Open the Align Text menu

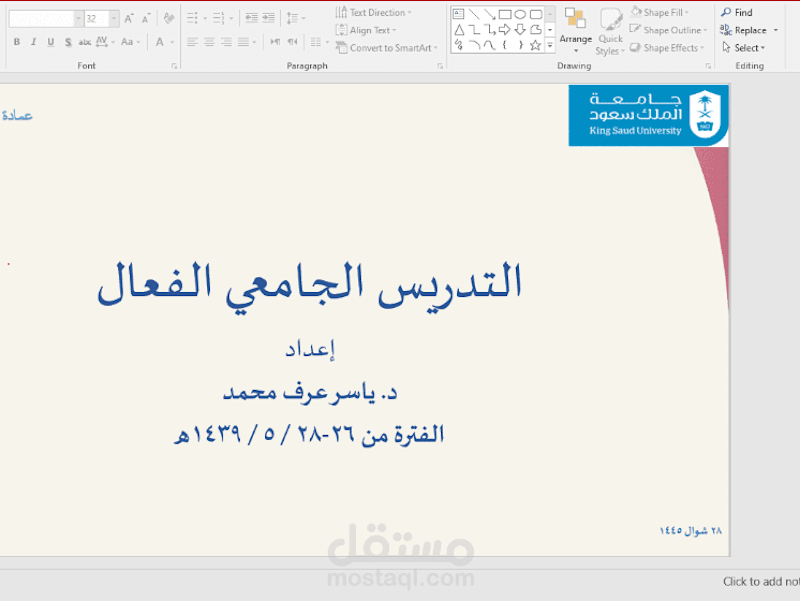[x=366, y=30]
